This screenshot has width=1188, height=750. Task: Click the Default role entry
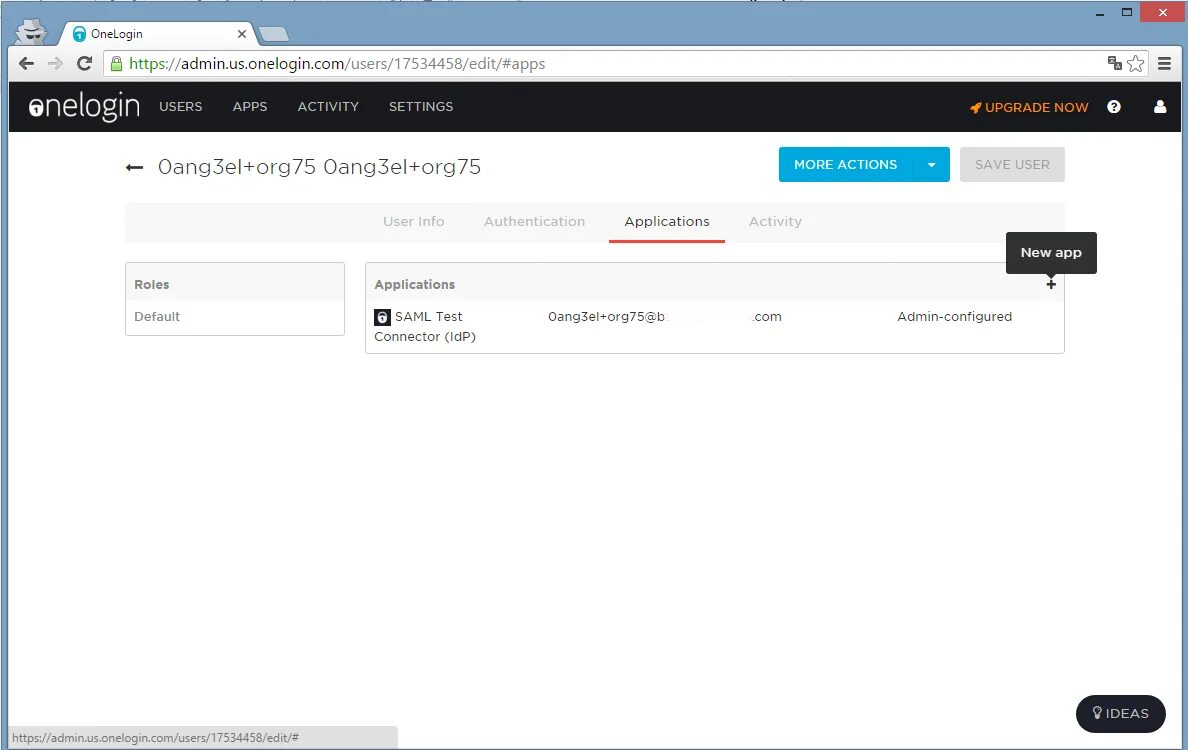(x=157, y=317)
